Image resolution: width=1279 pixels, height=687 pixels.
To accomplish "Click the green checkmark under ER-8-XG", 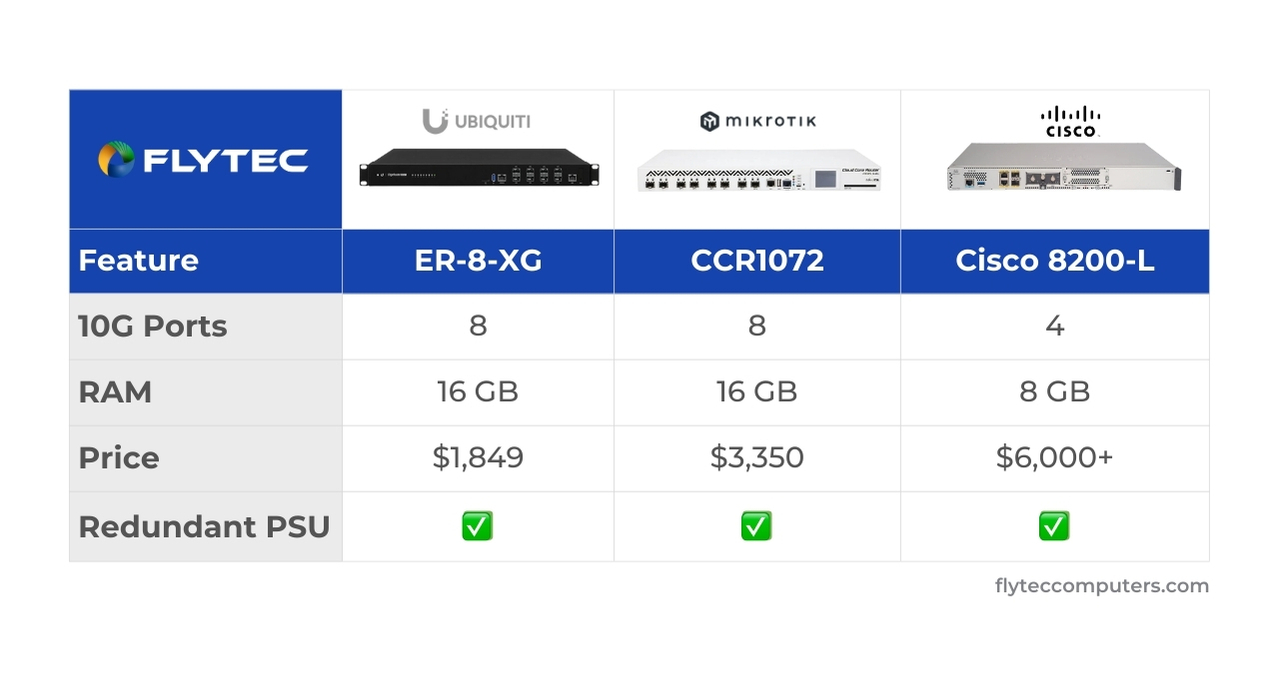I will tap(477, 526).
